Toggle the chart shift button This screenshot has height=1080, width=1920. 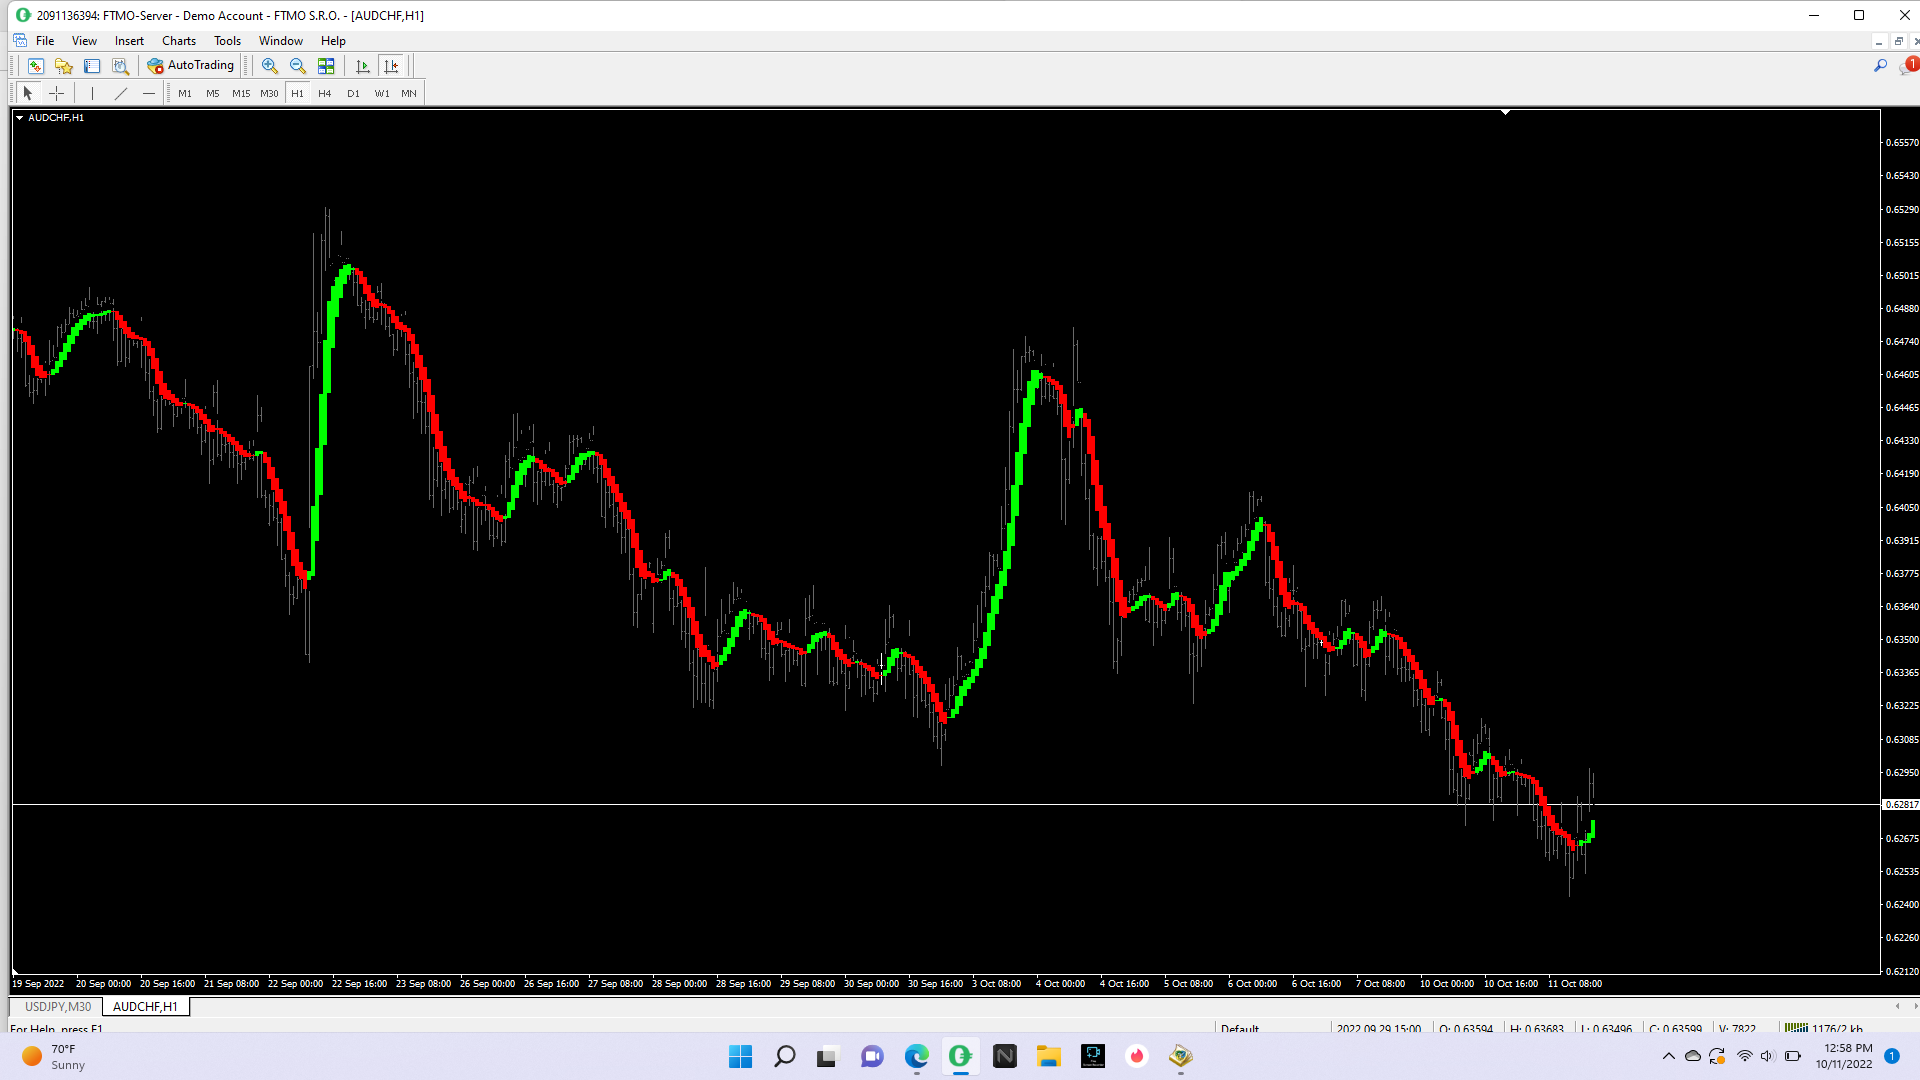click(x=391, y=66)
